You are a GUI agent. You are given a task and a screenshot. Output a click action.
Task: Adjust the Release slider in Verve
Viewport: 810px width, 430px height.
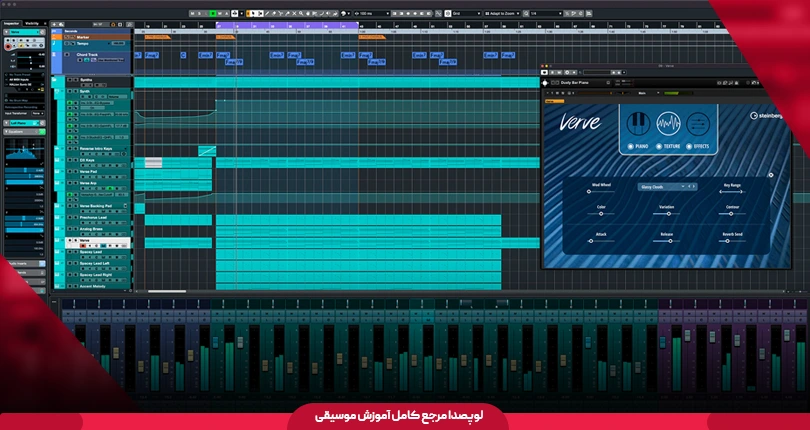[666, 241]
